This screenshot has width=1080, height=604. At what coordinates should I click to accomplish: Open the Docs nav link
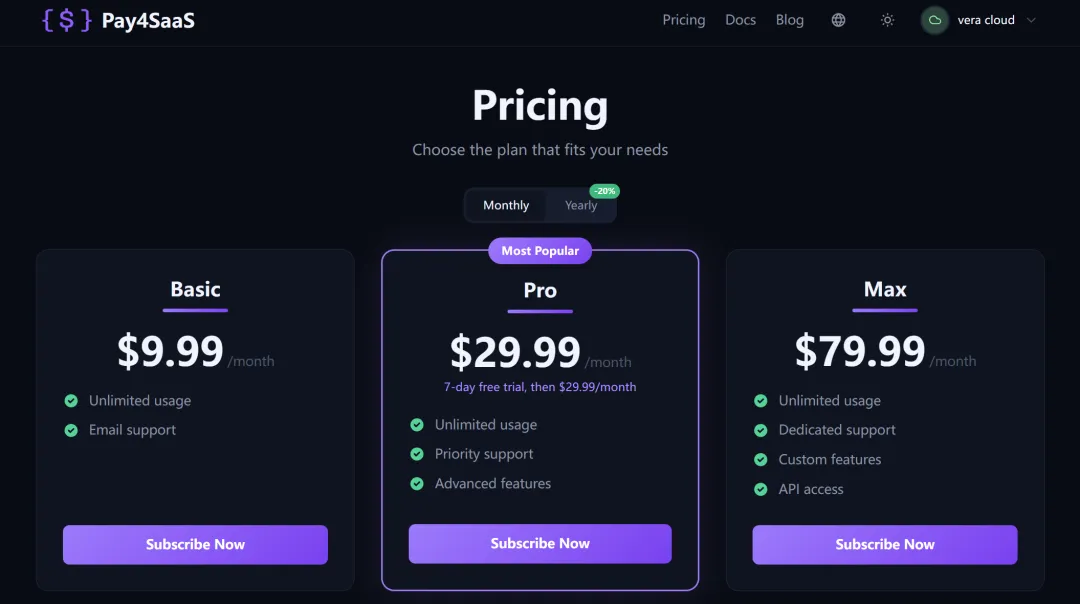tap(740, 20)
